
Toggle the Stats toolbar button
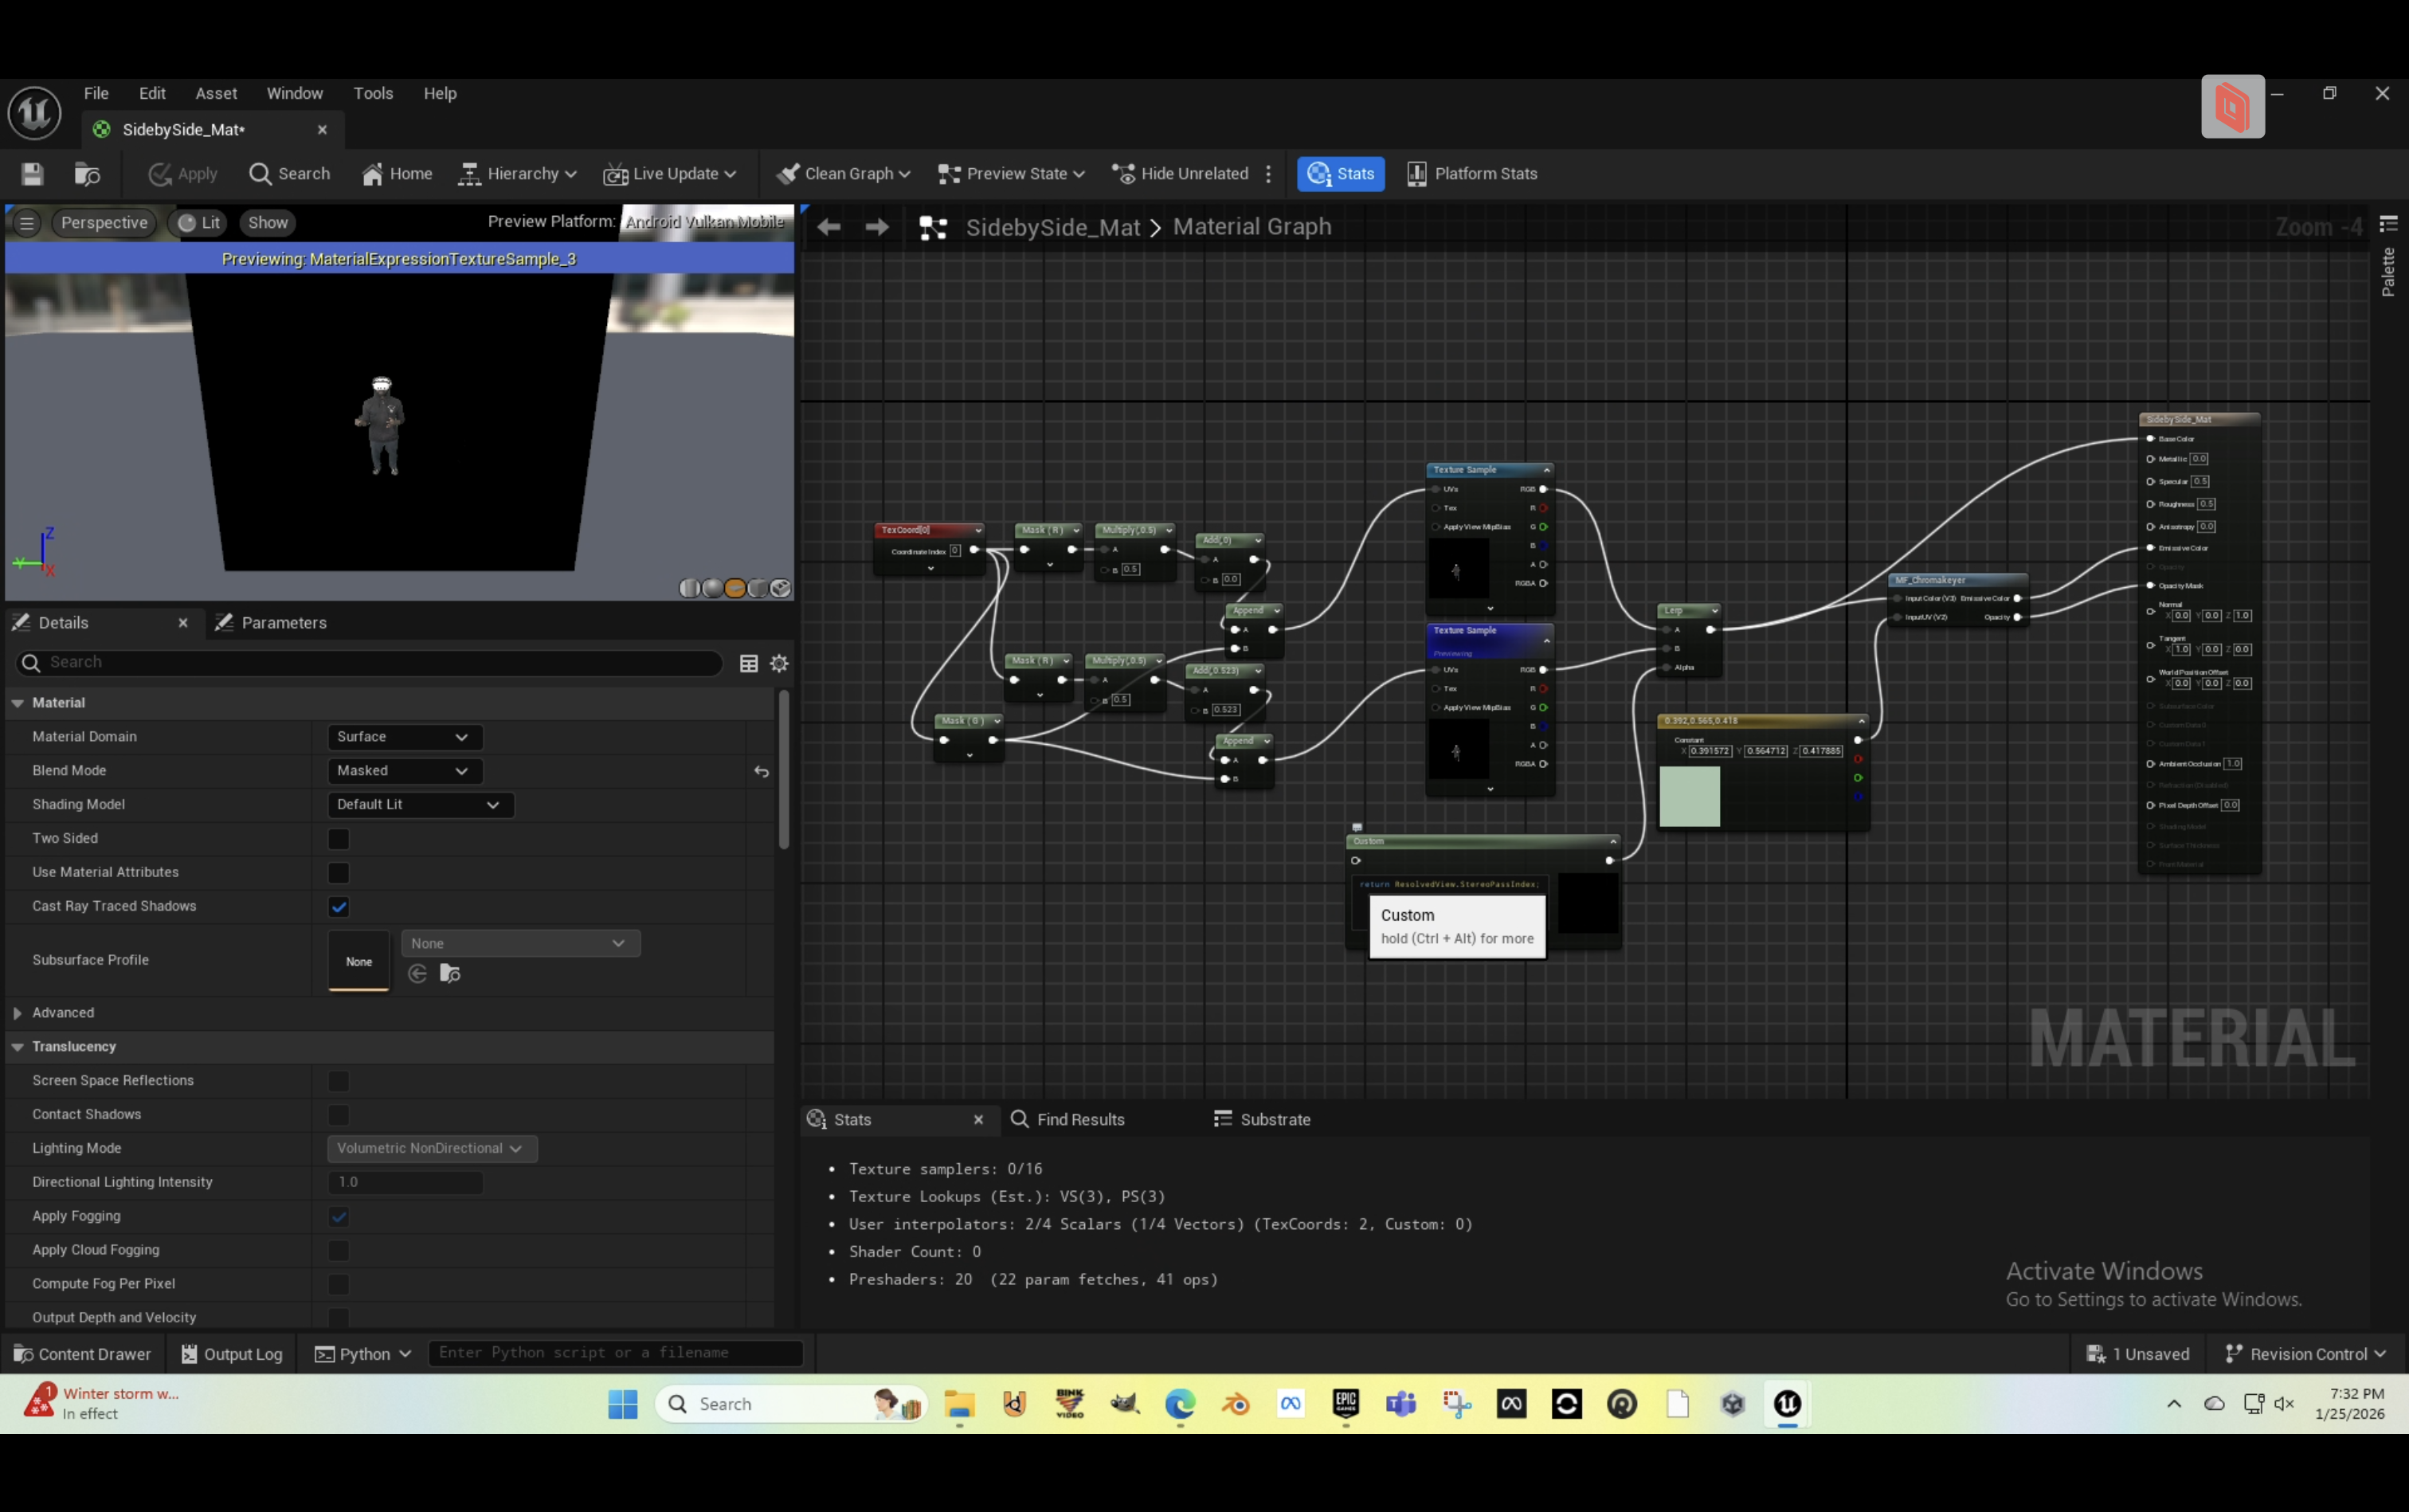point(1340,174)
